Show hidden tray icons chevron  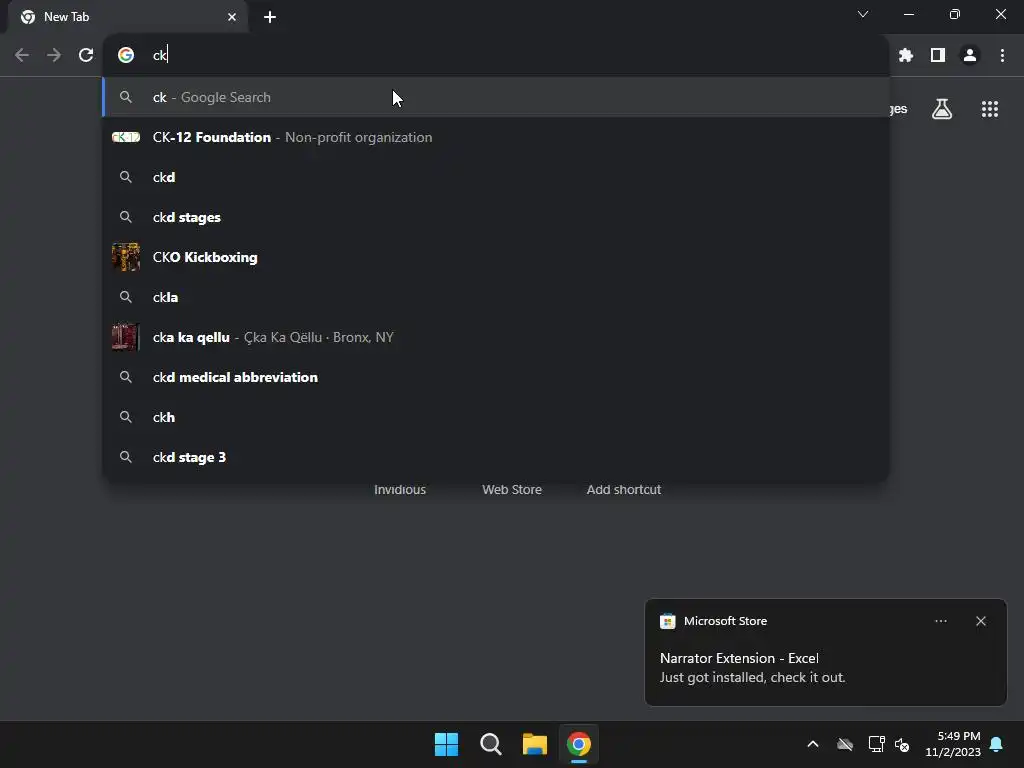pos(812,744)
